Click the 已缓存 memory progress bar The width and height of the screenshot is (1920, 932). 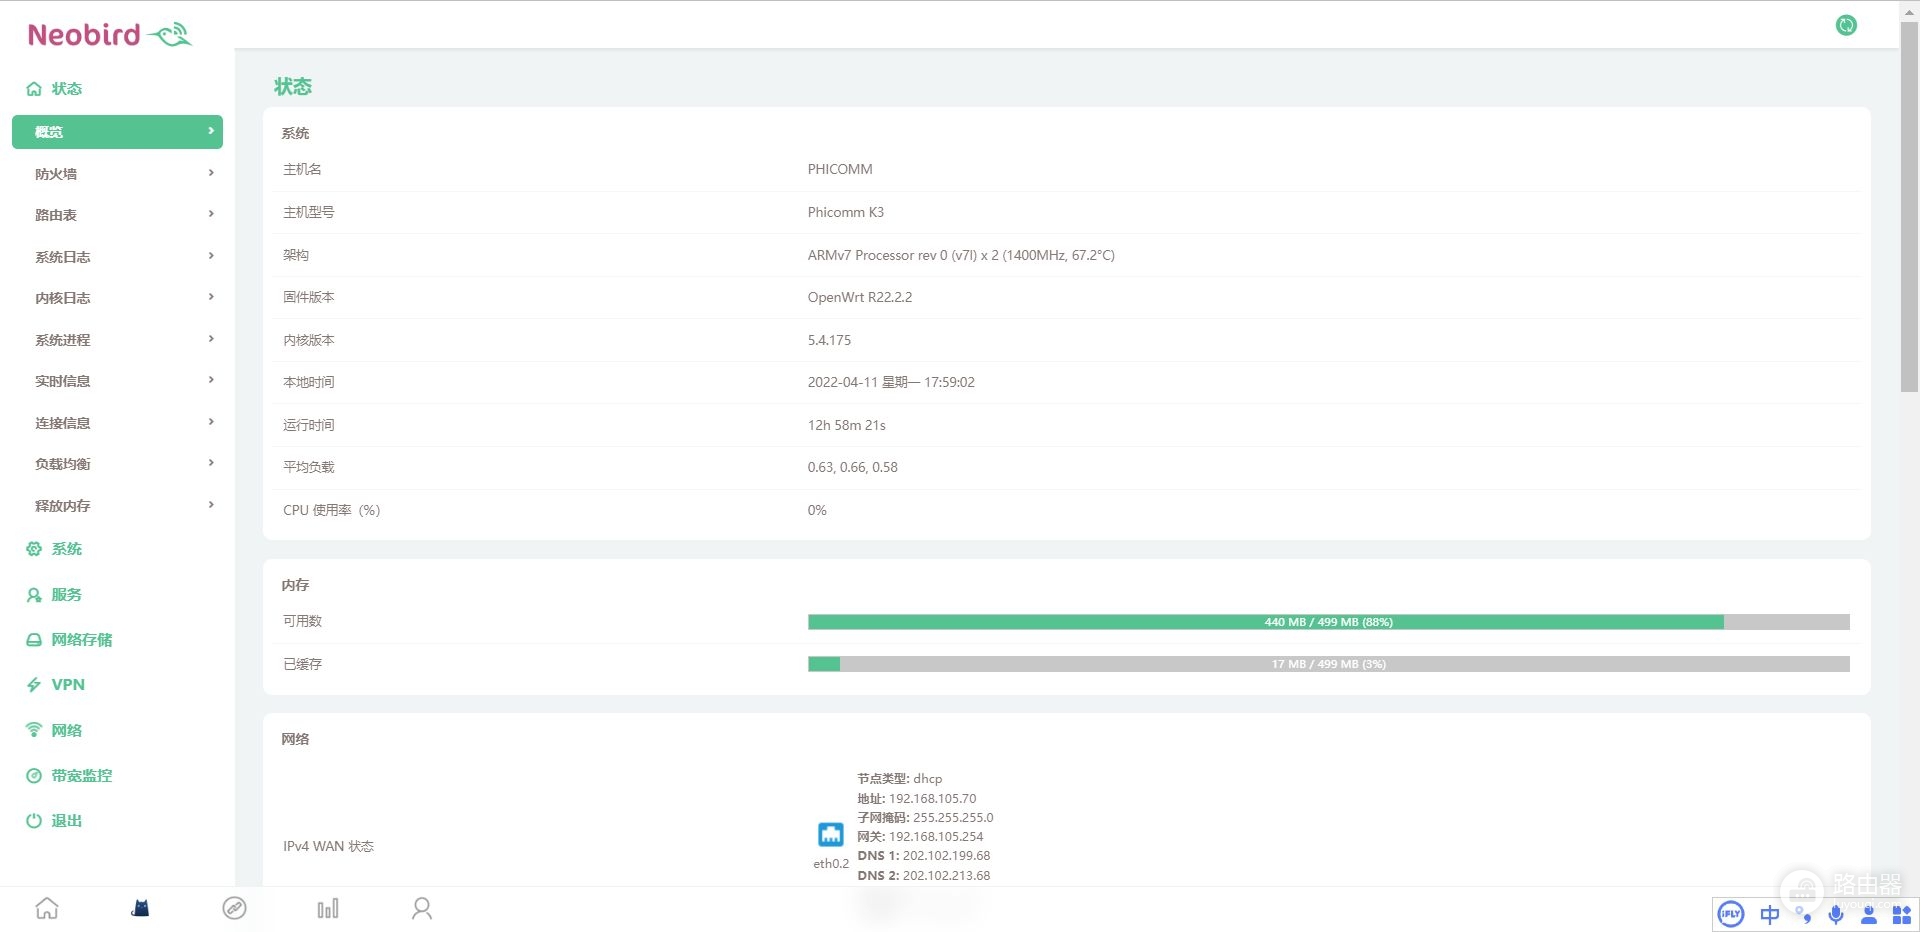[1328, 664]
